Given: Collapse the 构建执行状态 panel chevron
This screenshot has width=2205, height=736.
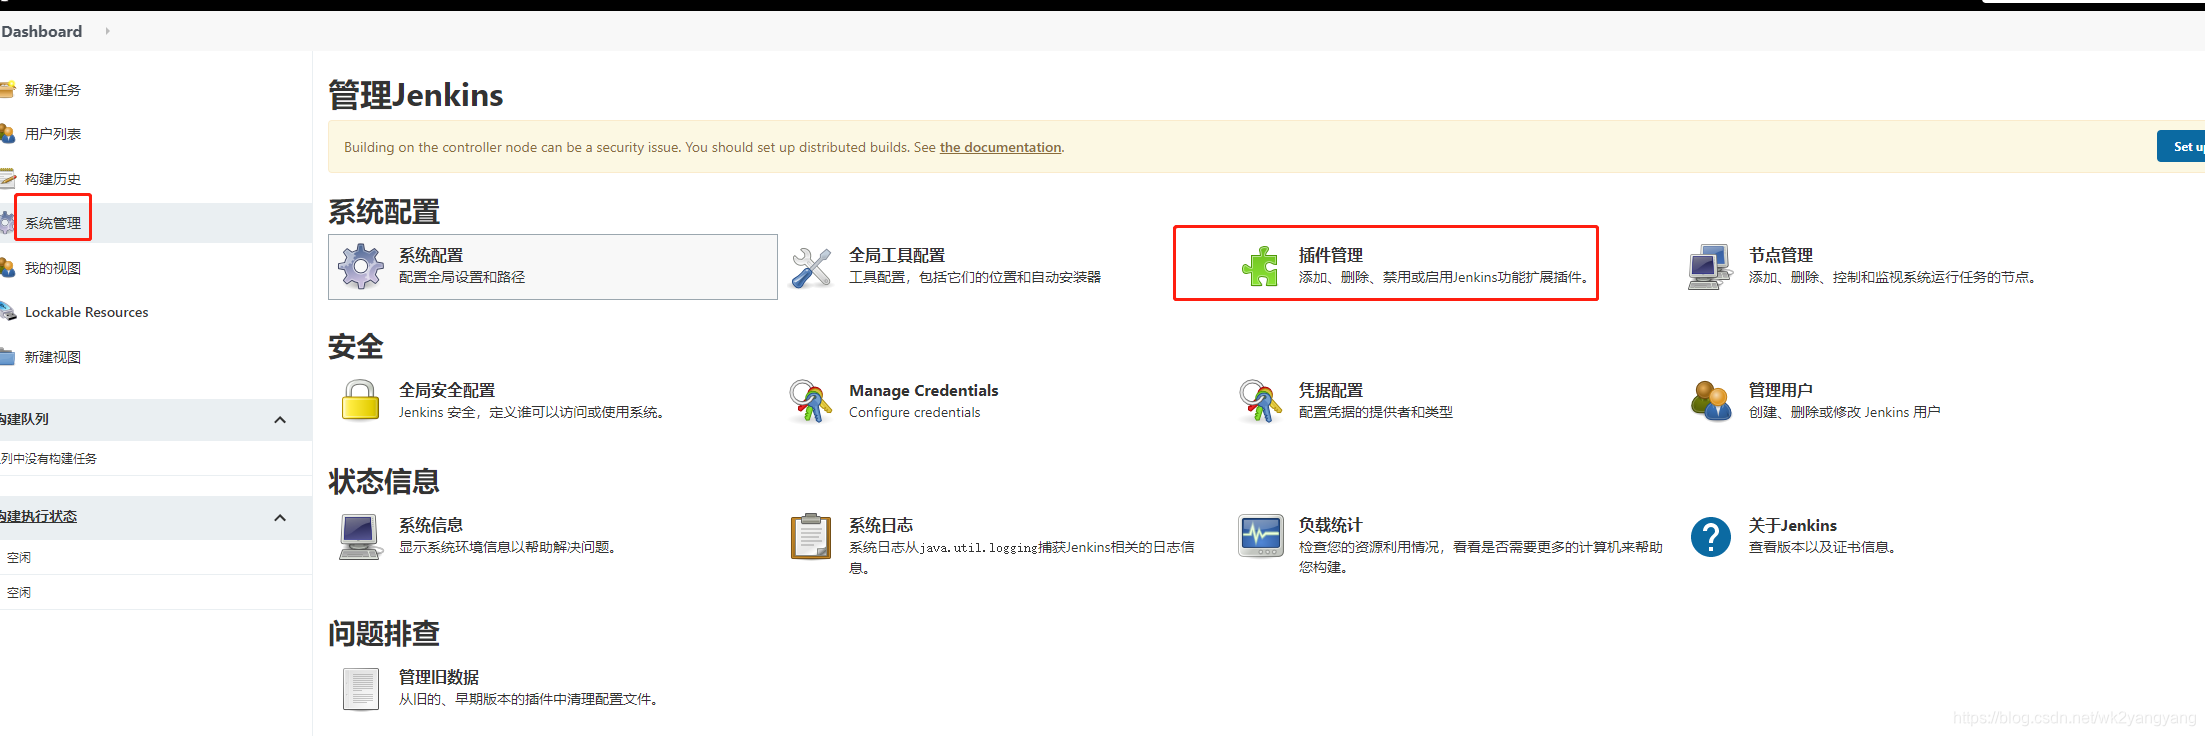Looking at the screenshot, I should (x=280, y=518).
